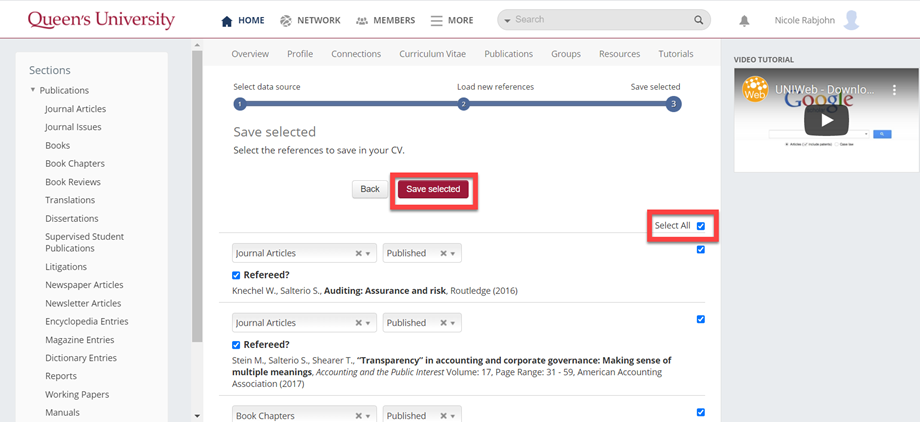Open the notifications bell icon

click(x=744, y=21)
